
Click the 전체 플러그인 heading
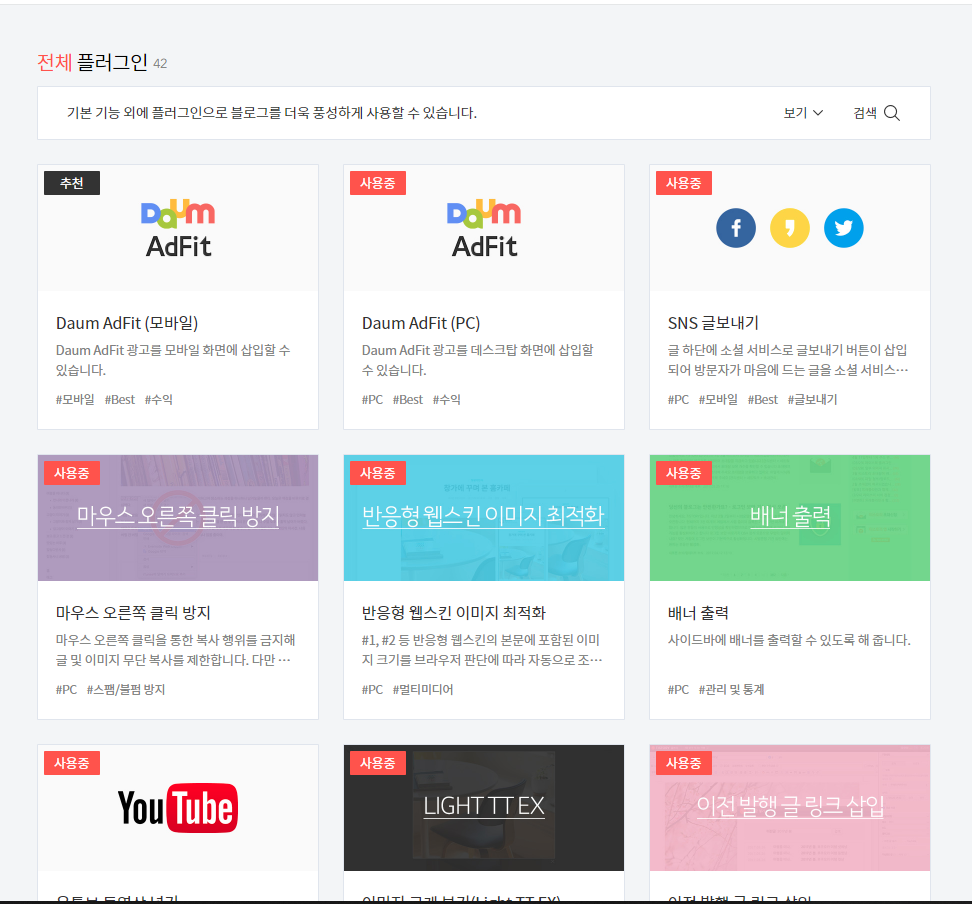coord(92,63)
